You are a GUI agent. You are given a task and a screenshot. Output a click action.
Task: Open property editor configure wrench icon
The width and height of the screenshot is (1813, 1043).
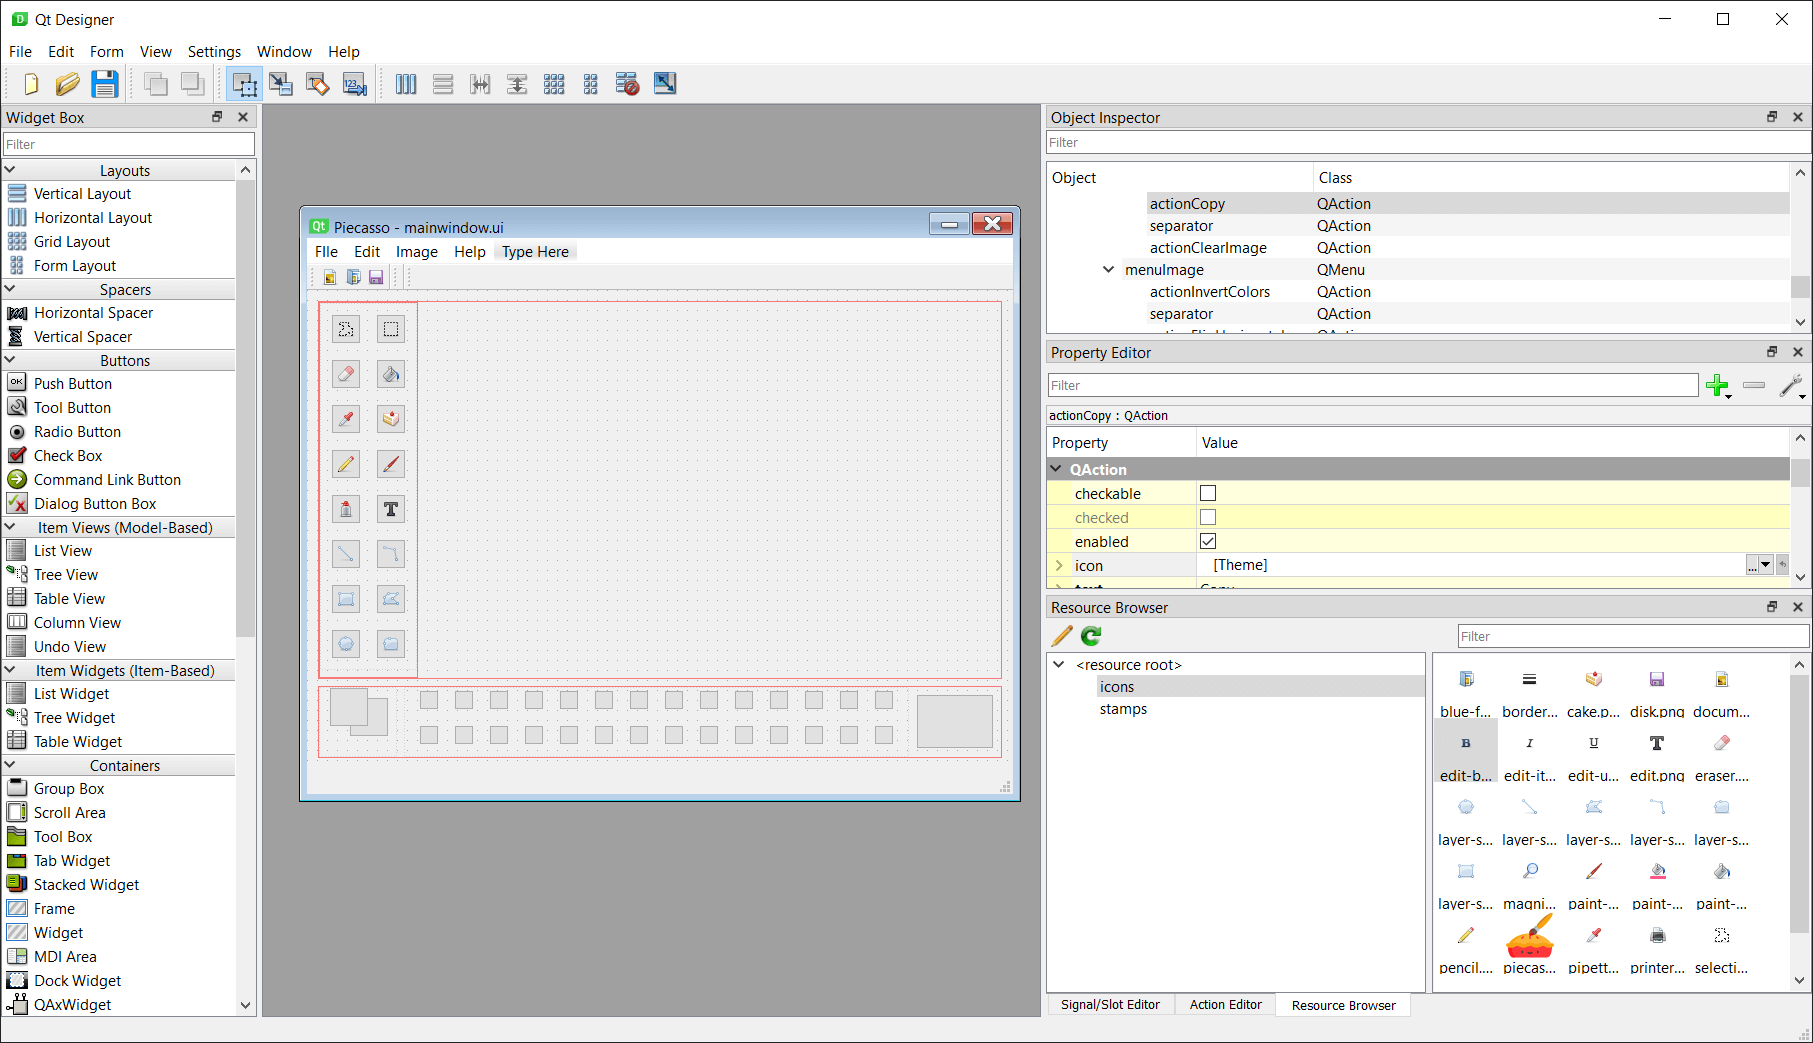point(1792,385)
